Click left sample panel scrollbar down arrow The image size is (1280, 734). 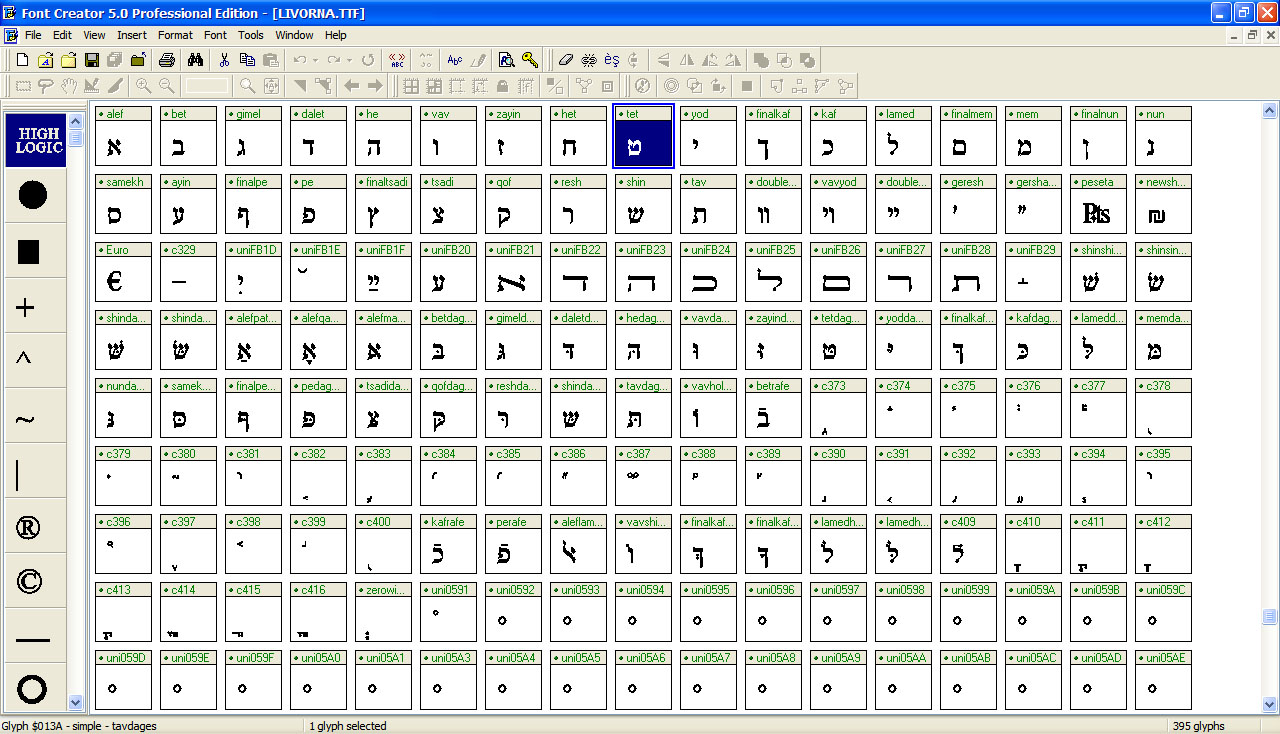tap(75, 703)
